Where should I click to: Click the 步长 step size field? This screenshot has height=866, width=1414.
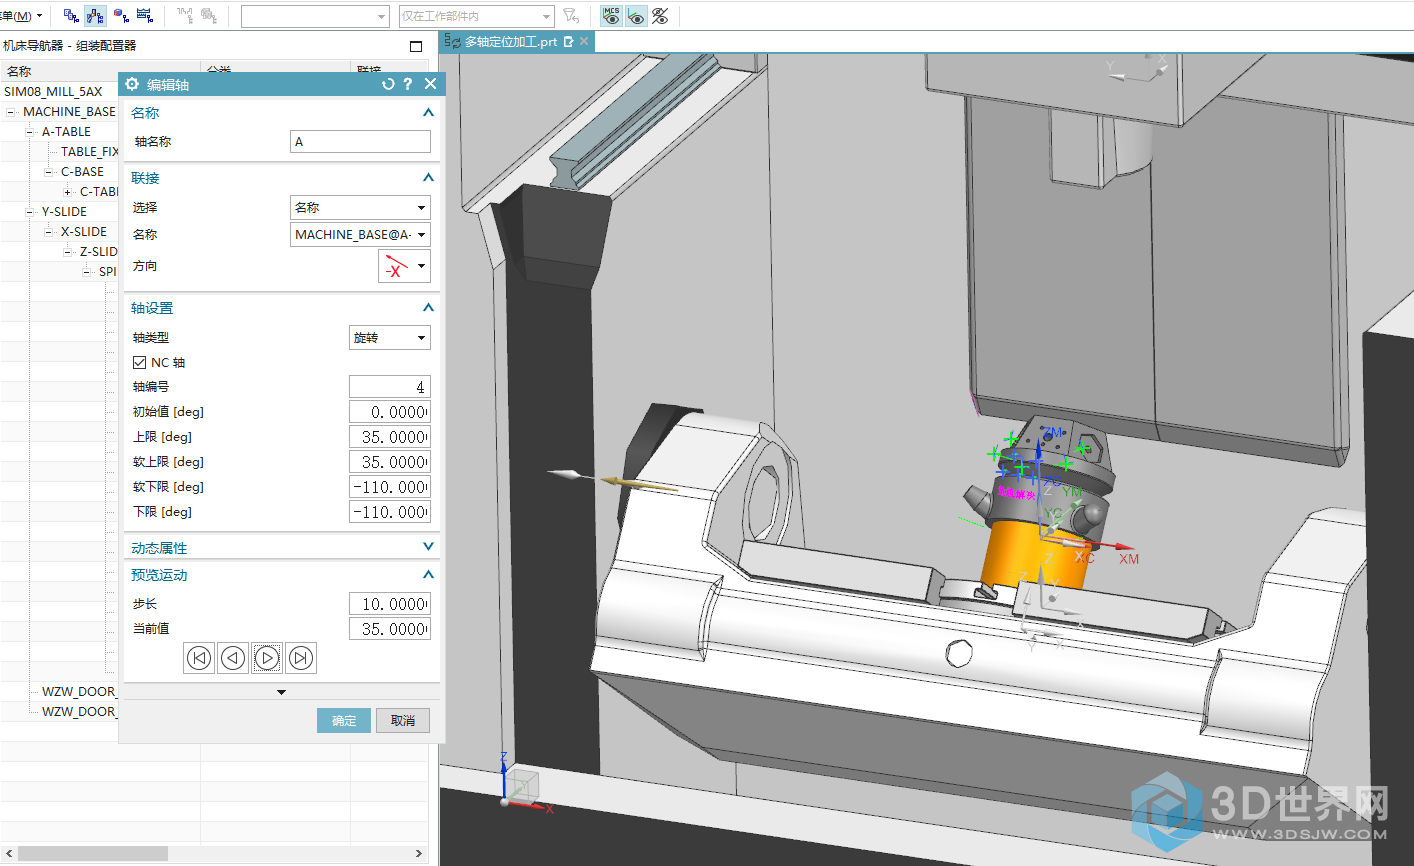tap(390, 604)
